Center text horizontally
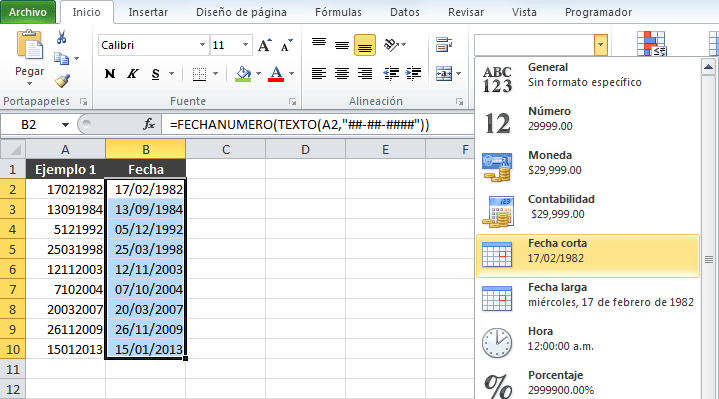Image resolution: width=719 pixels, height=399 pixels. click(342, 73)
